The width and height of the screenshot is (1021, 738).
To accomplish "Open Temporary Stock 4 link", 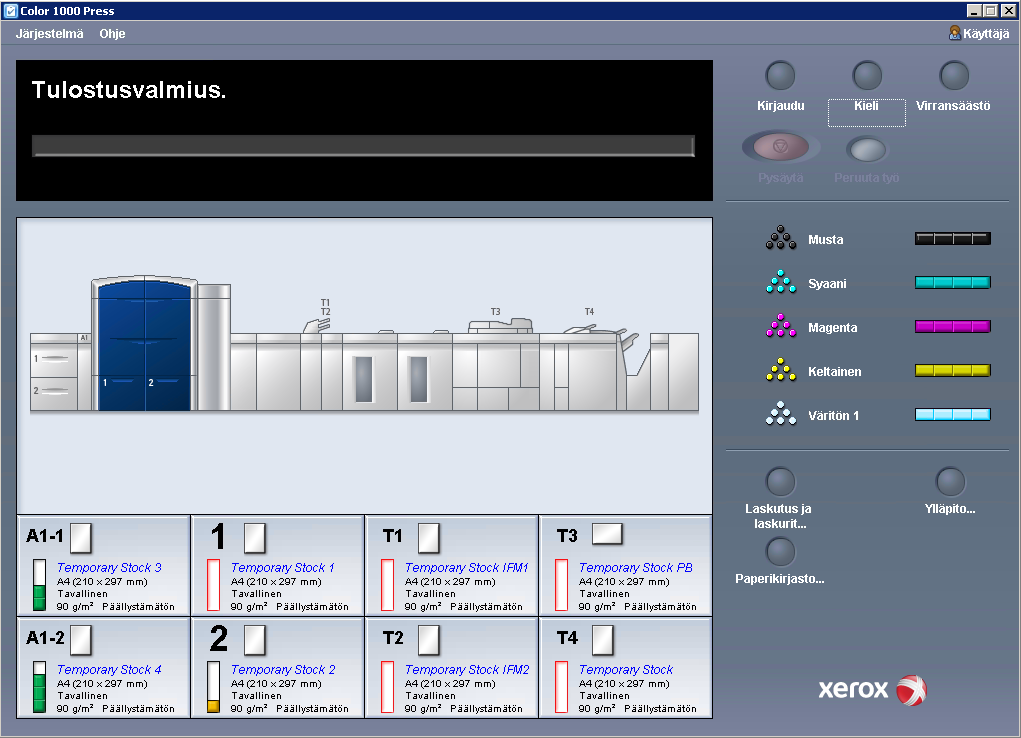I will click(109, 669).
